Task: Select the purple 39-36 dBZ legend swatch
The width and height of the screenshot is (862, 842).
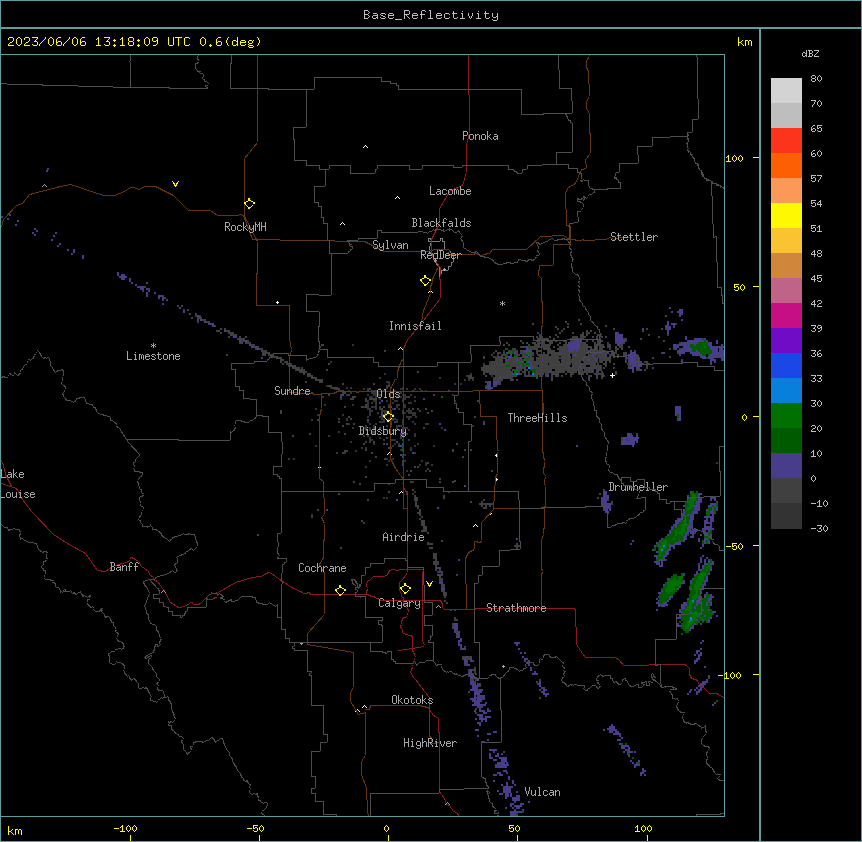Action: [x=786, y=341]
